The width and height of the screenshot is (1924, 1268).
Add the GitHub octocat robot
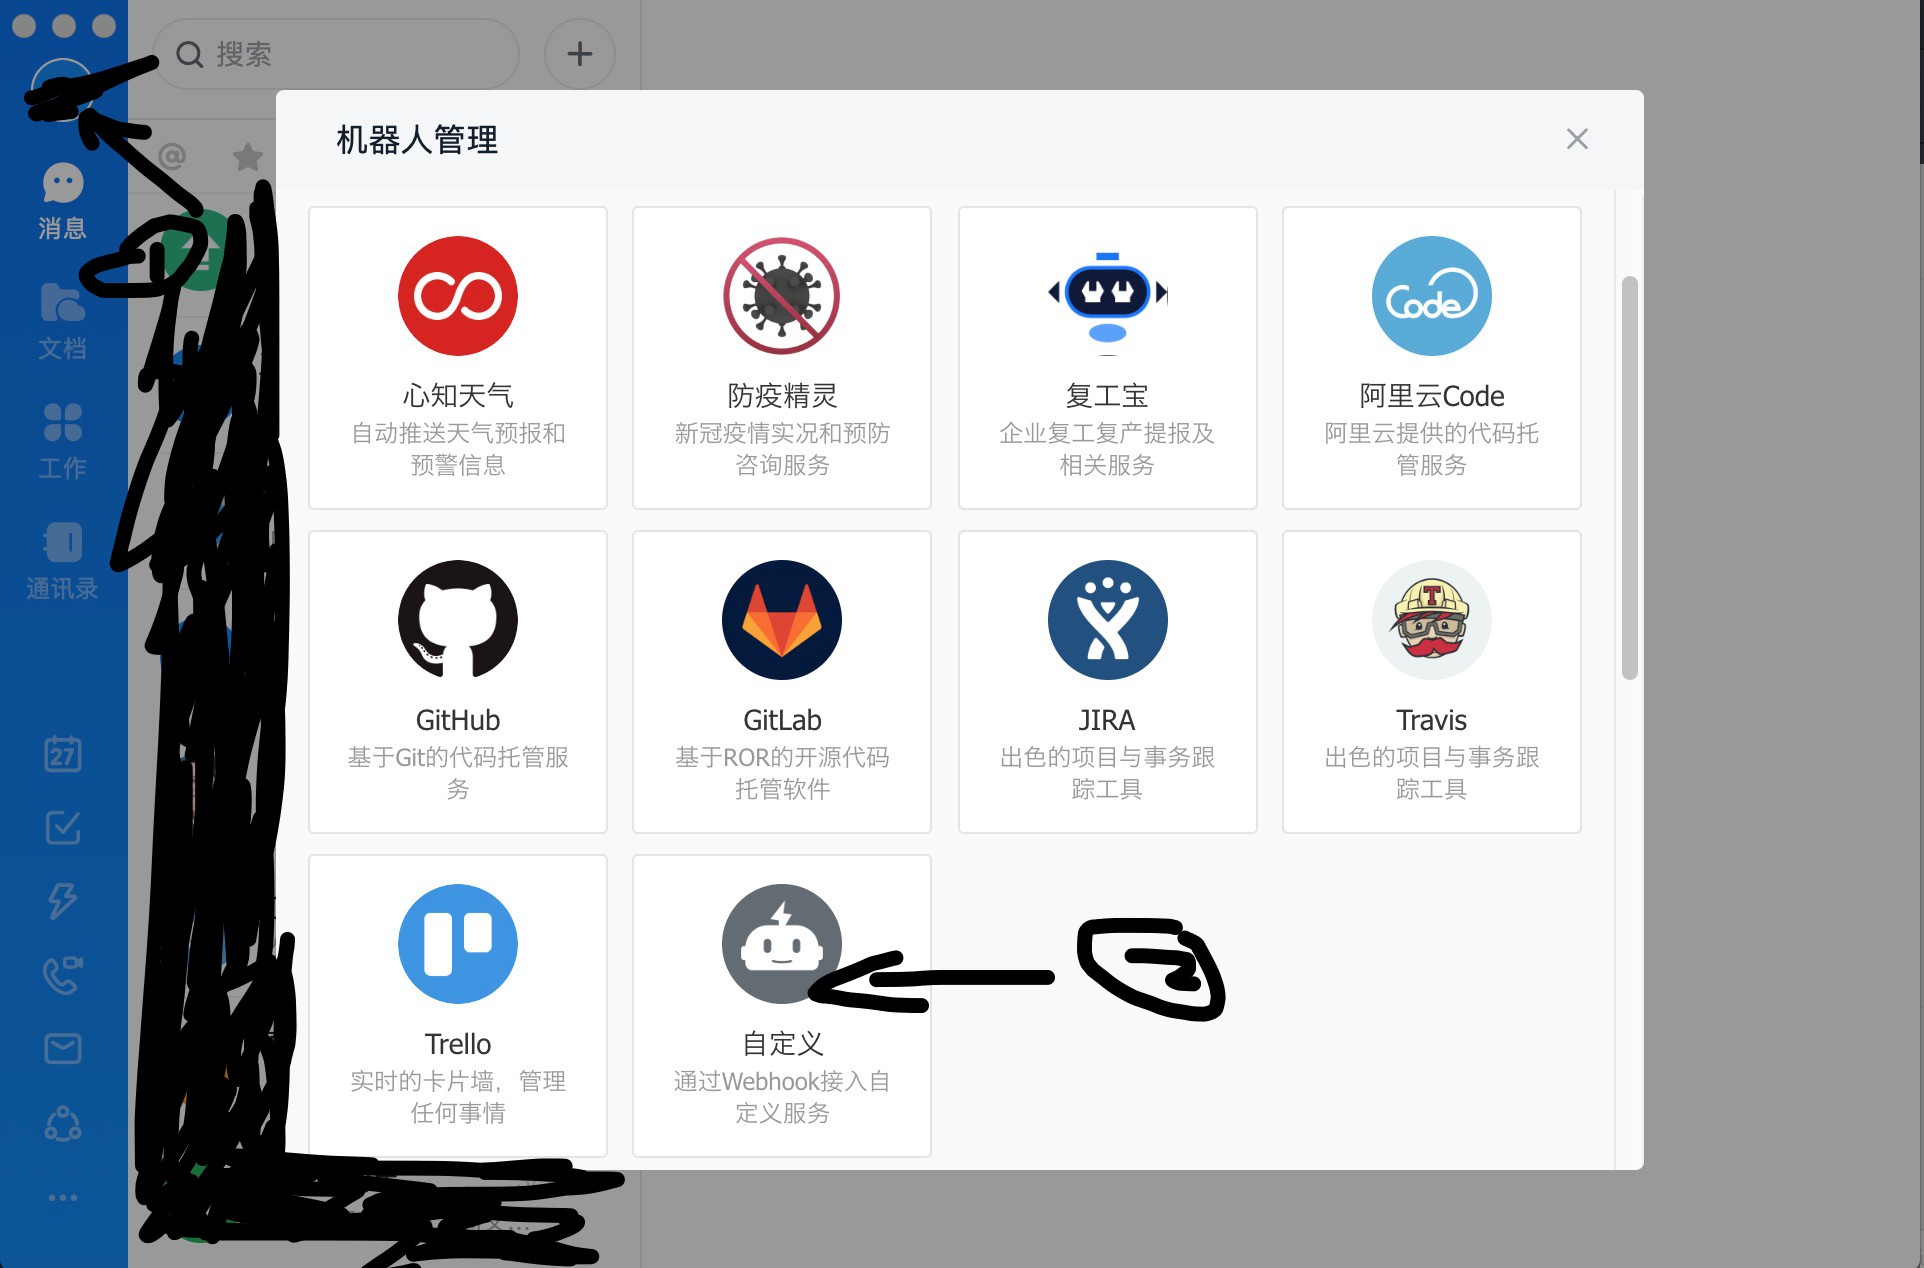pos(458,620)
